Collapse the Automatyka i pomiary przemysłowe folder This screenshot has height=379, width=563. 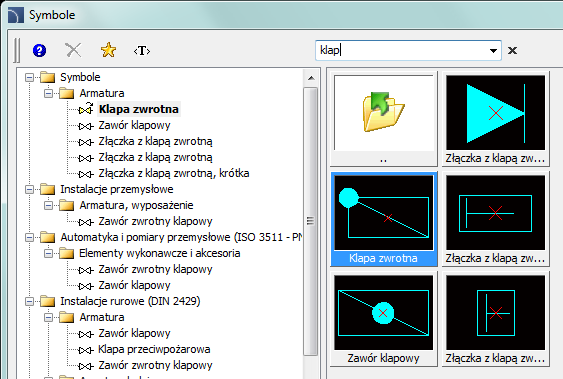click(x=29, y=237)
